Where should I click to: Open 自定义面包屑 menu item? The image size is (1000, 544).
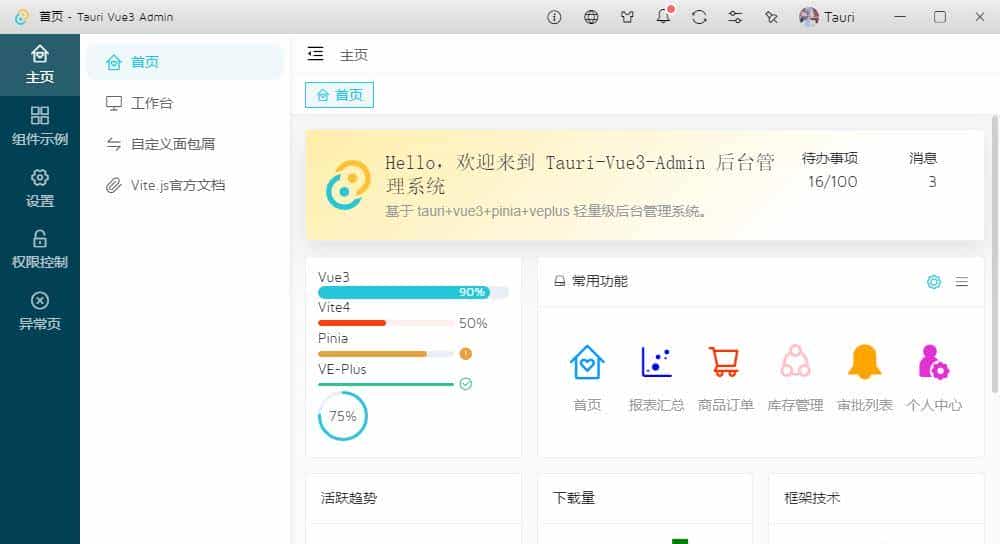(x=185, y=144)
